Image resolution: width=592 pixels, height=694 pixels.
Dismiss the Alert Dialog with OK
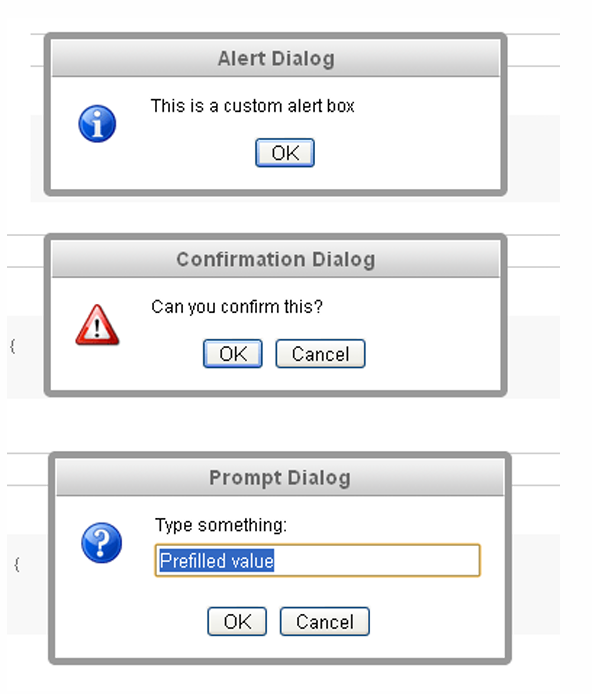pos(285,153)
